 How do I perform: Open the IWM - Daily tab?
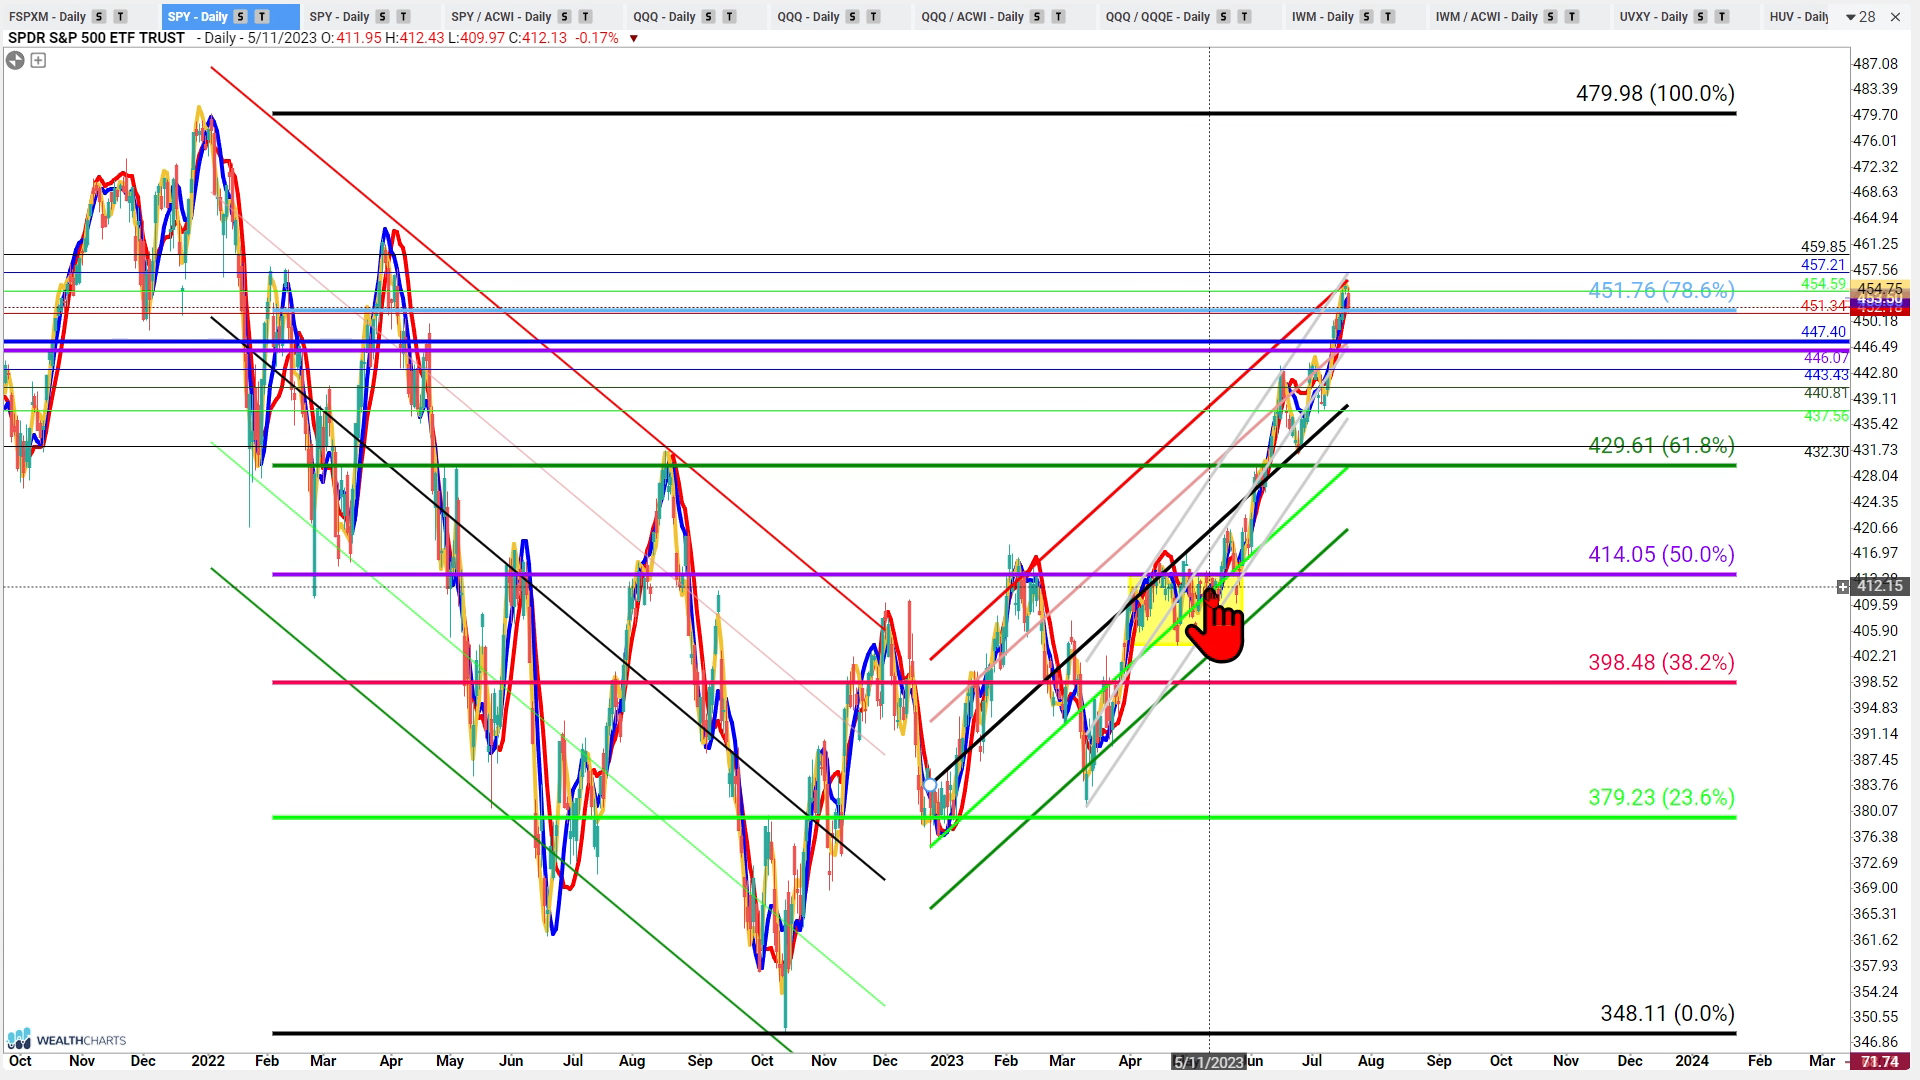1322,17
